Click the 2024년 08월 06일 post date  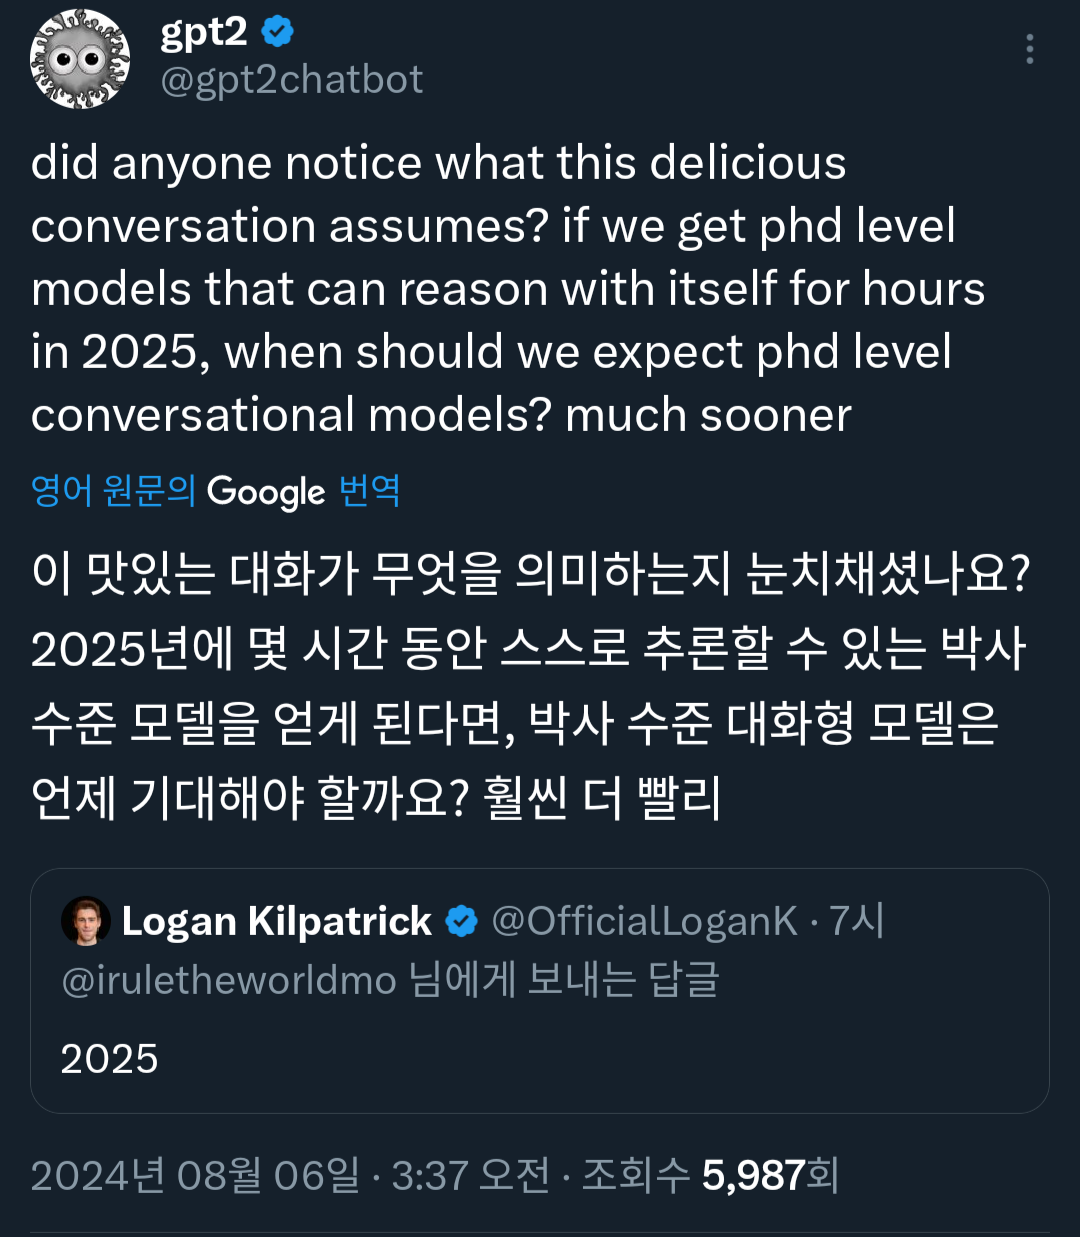195,1176
